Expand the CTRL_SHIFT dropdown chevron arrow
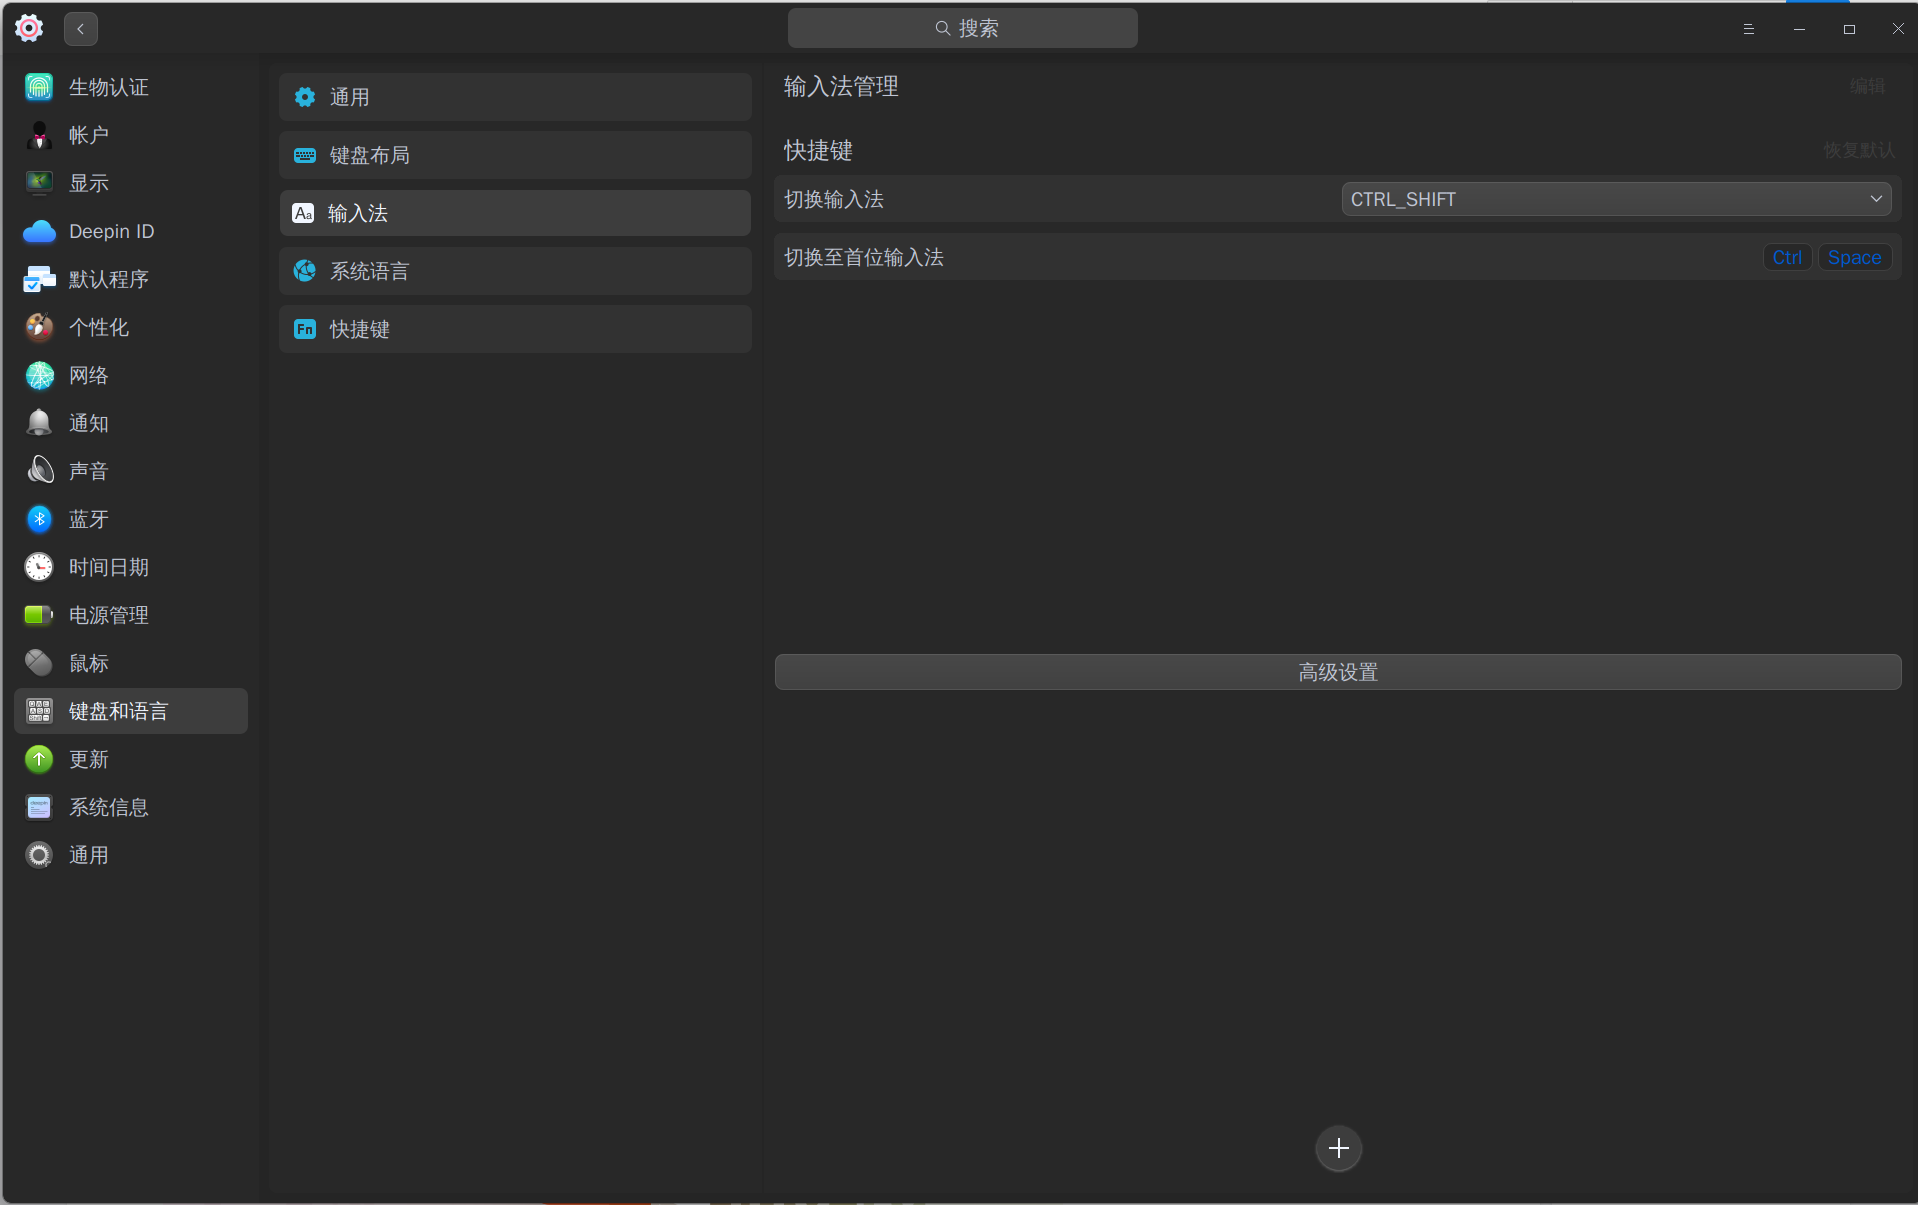This screenshot has width=1918, height=1205. point(1876,199)
